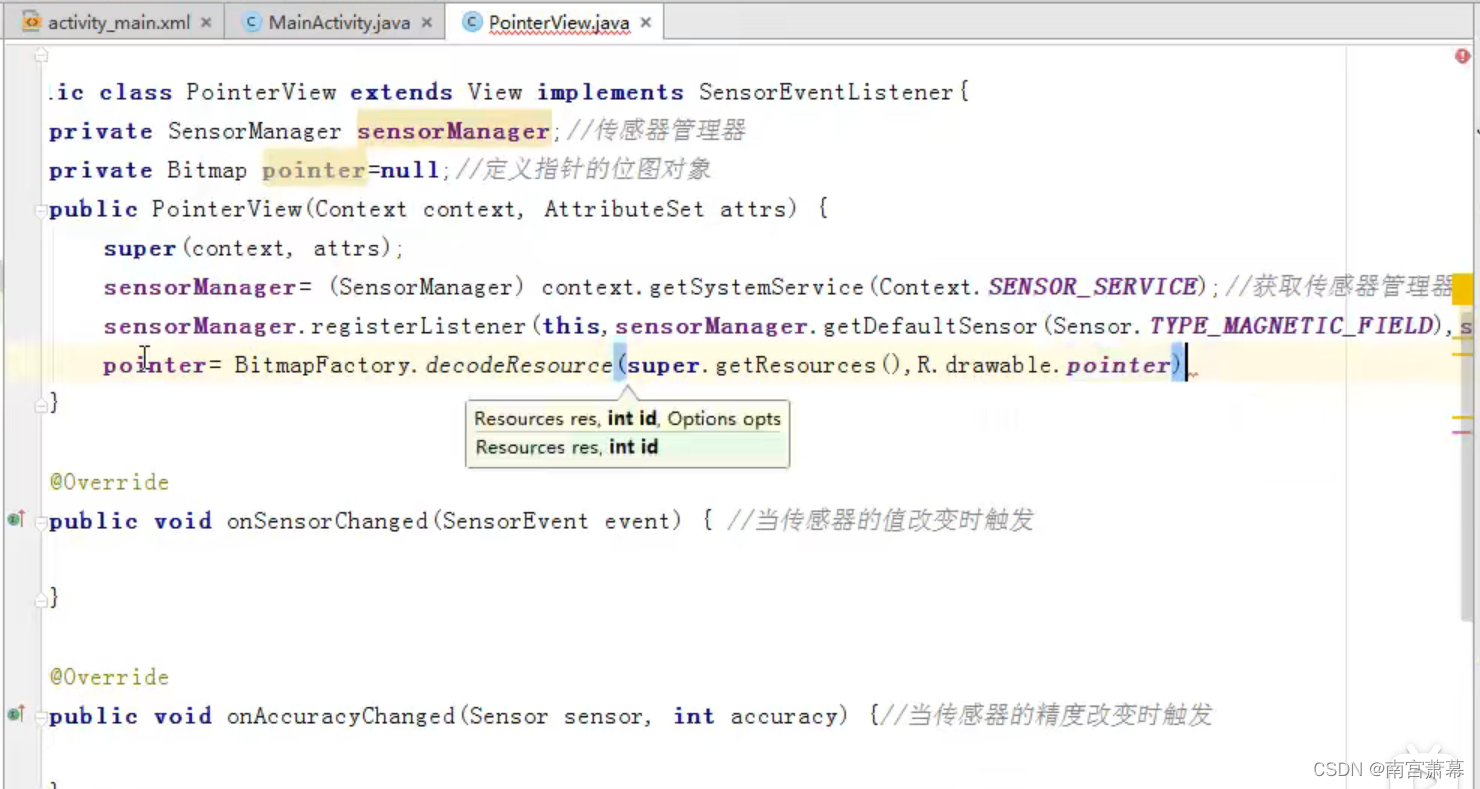Click the pink mark at the bottom of the error stripe
This screenshot has width=1480, height=789.
click(1461, 432)
